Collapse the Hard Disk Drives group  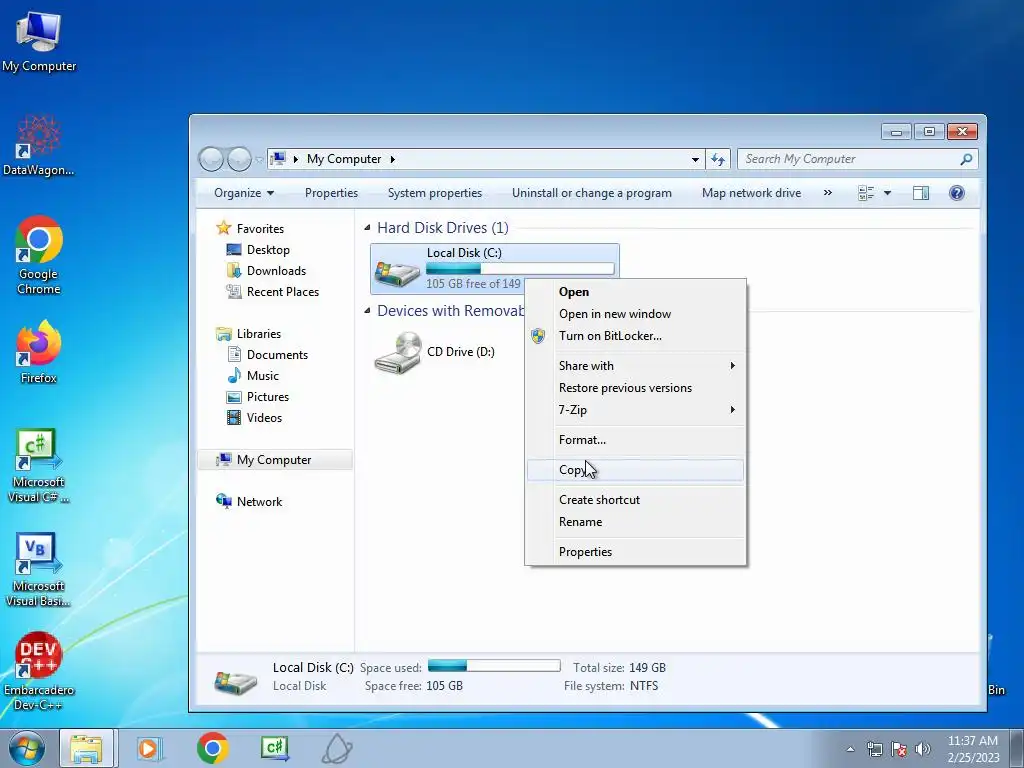click(367, 227)
